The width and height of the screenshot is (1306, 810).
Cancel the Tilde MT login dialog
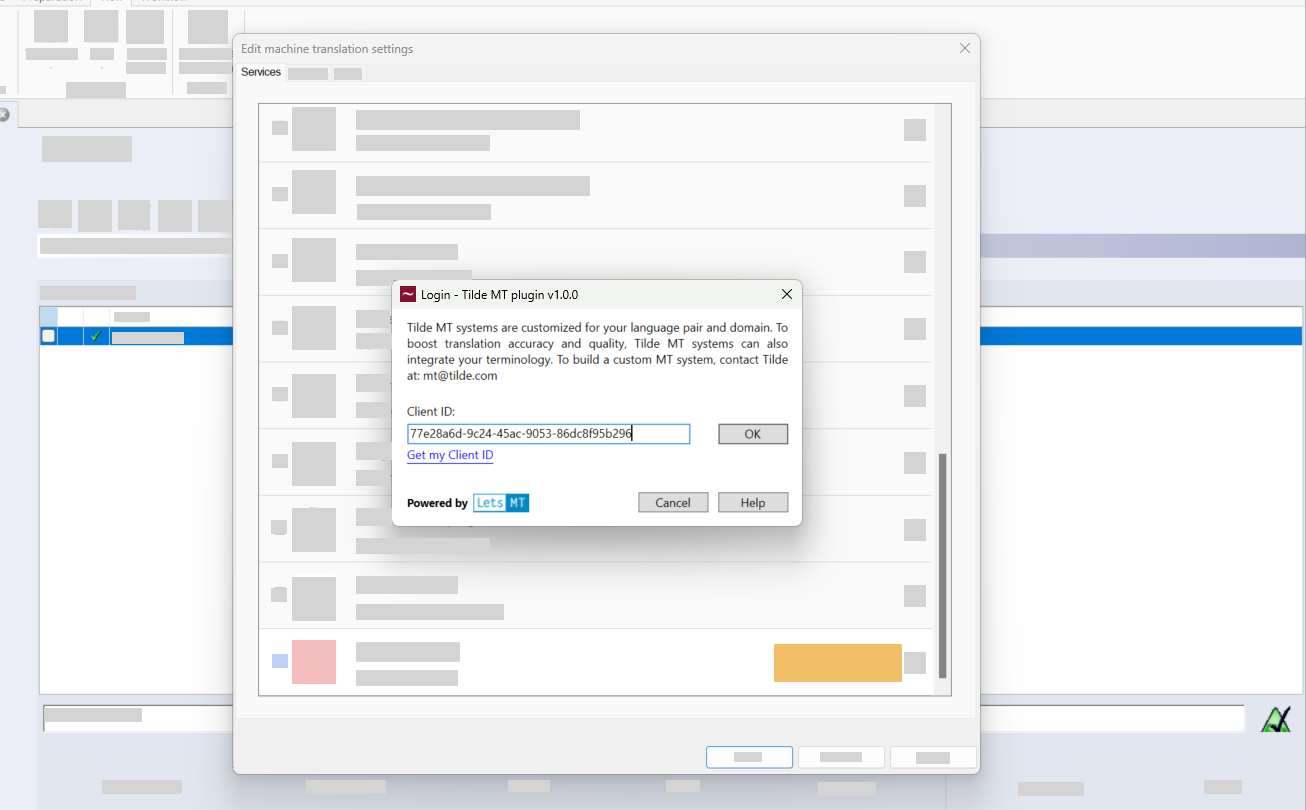pos(673,502)
